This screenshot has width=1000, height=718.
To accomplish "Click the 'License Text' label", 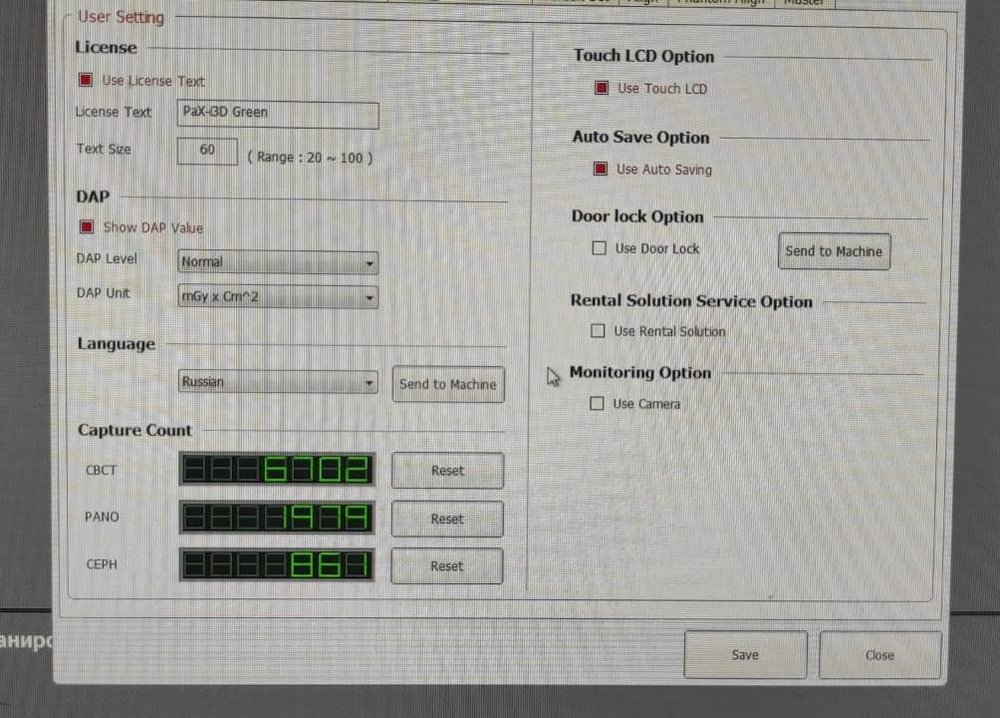I will tap(114, 112).
